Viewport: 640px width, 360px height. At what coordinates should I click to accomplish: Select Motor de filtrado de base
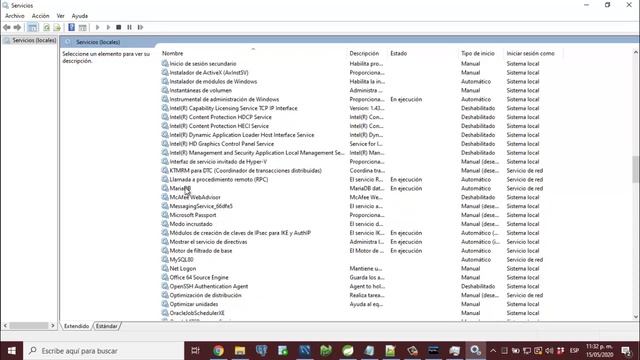pyautogui.click(x=201, y=251)
